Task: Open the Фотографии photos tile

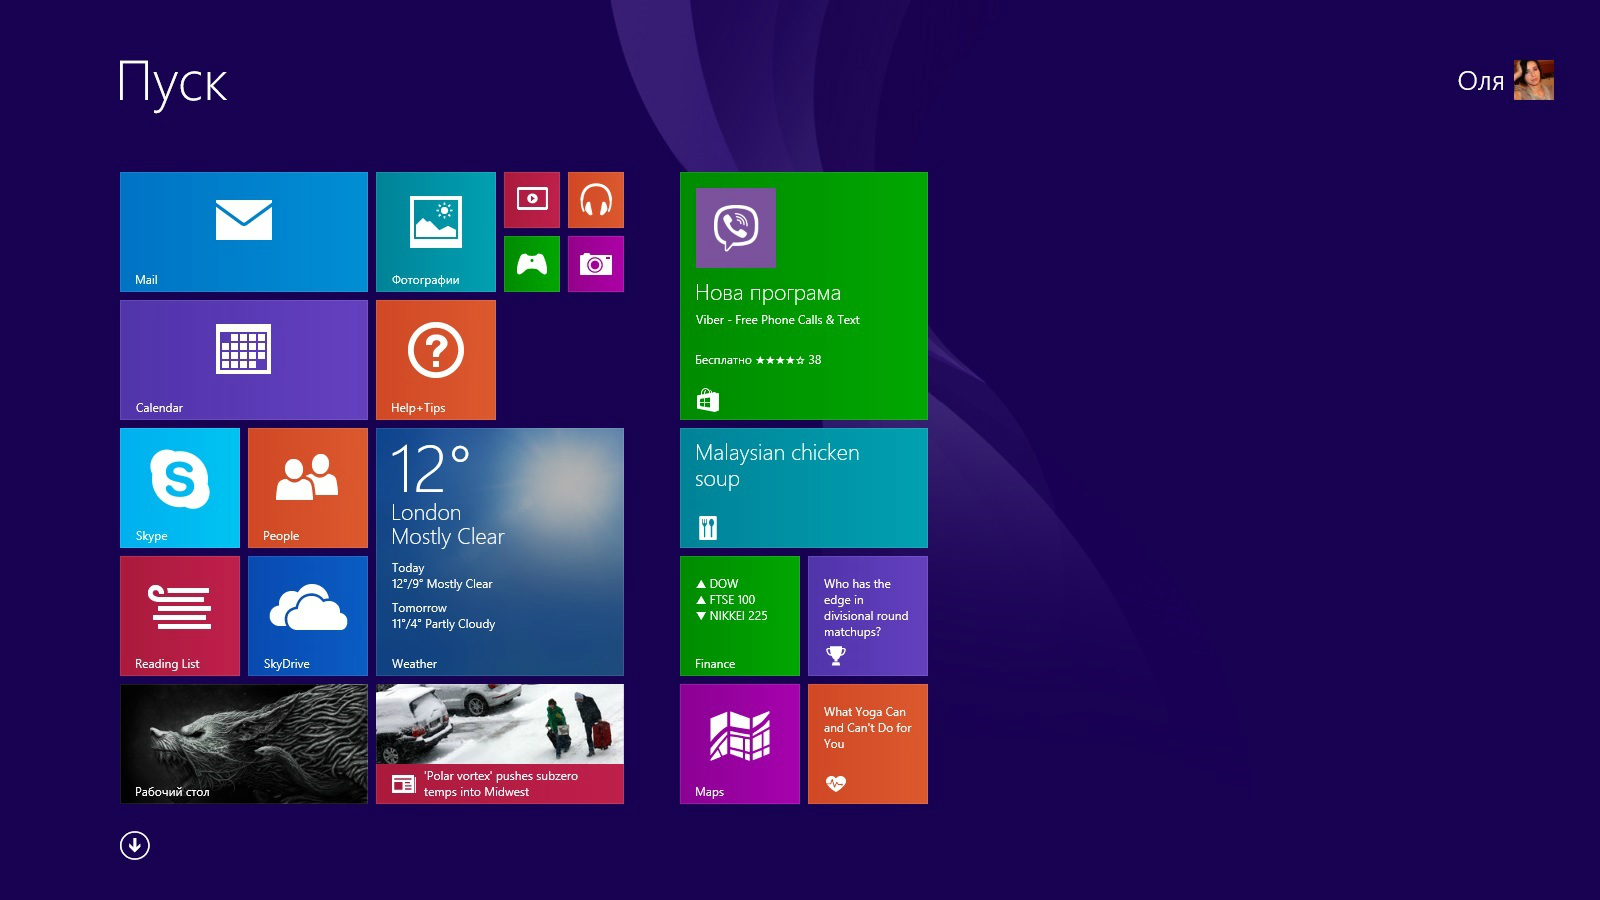Action: (436, 232)
